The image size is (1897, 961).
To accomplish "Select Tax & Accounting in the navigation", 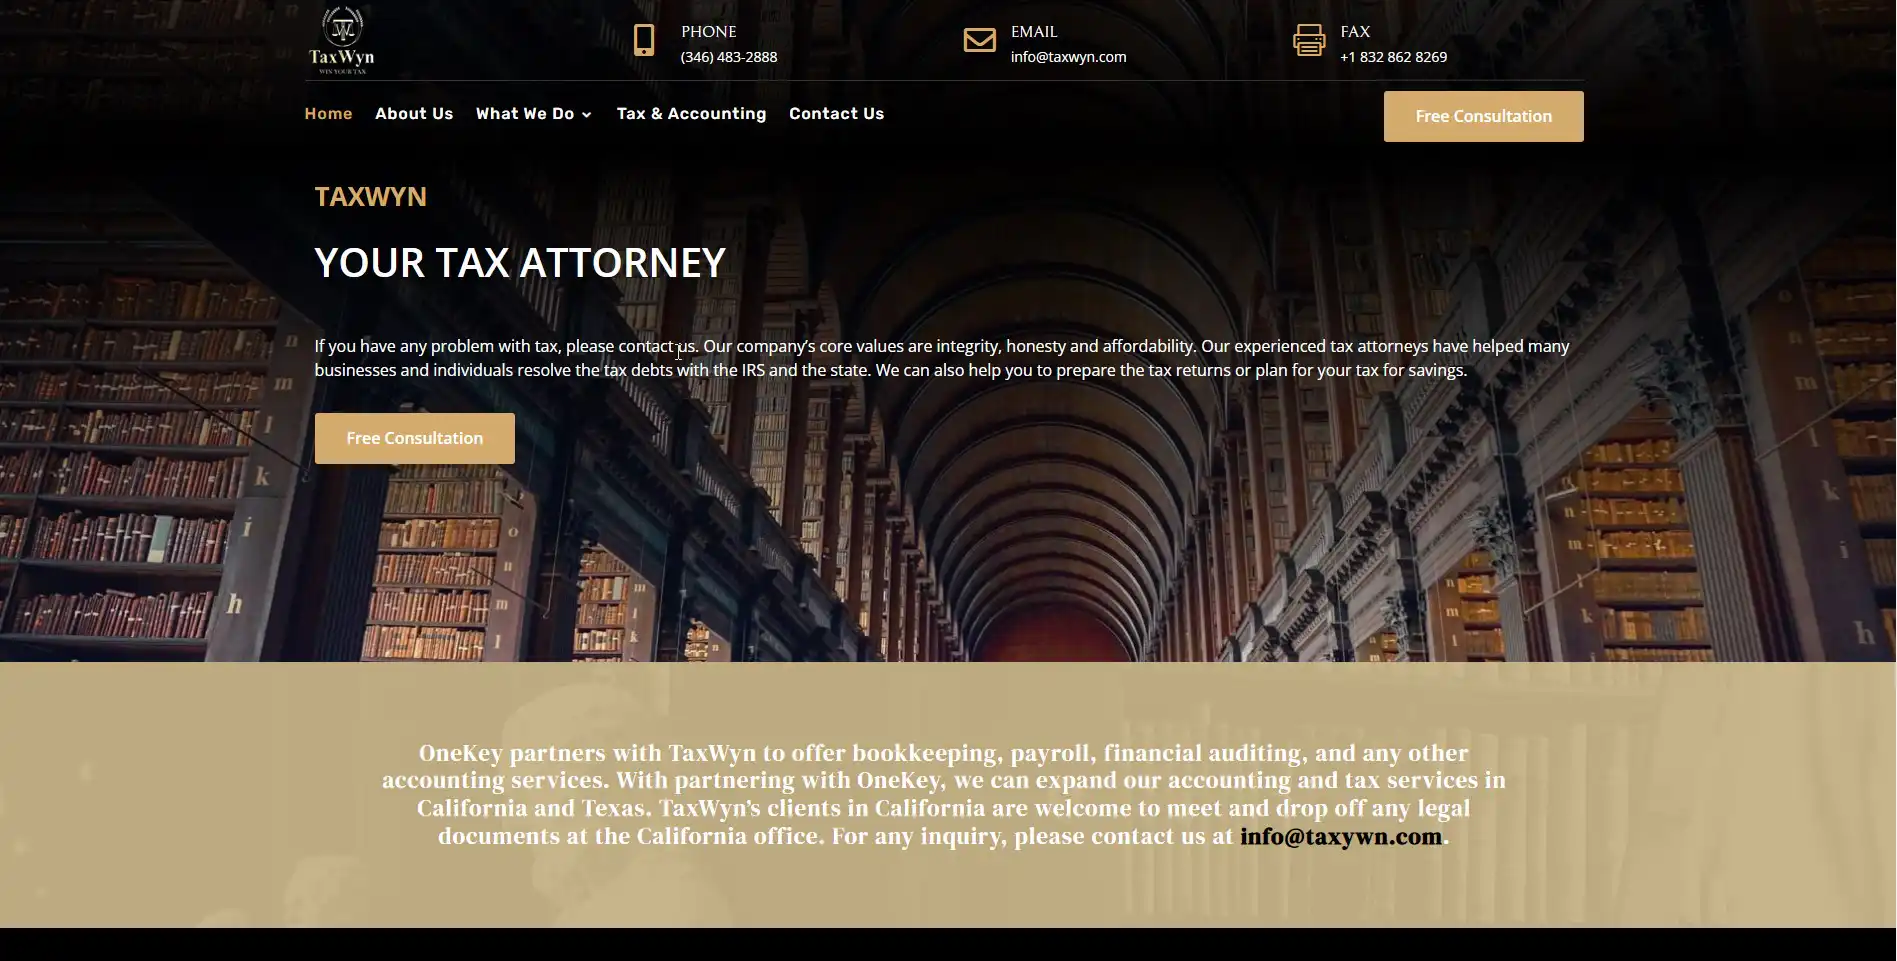I will (691, 114).
